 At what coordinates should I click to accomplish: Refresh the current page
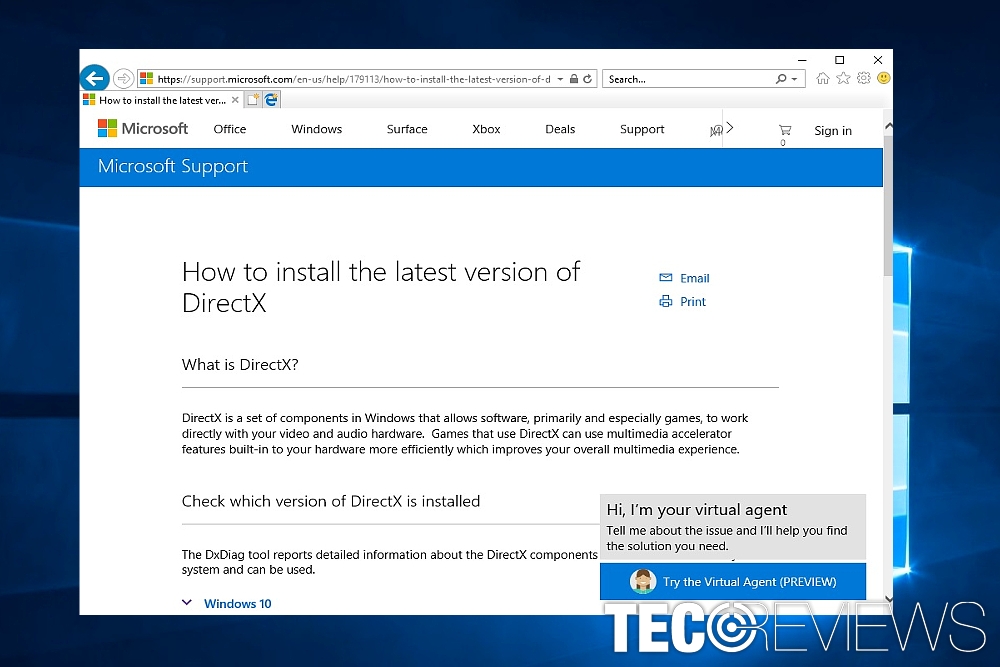587,79
